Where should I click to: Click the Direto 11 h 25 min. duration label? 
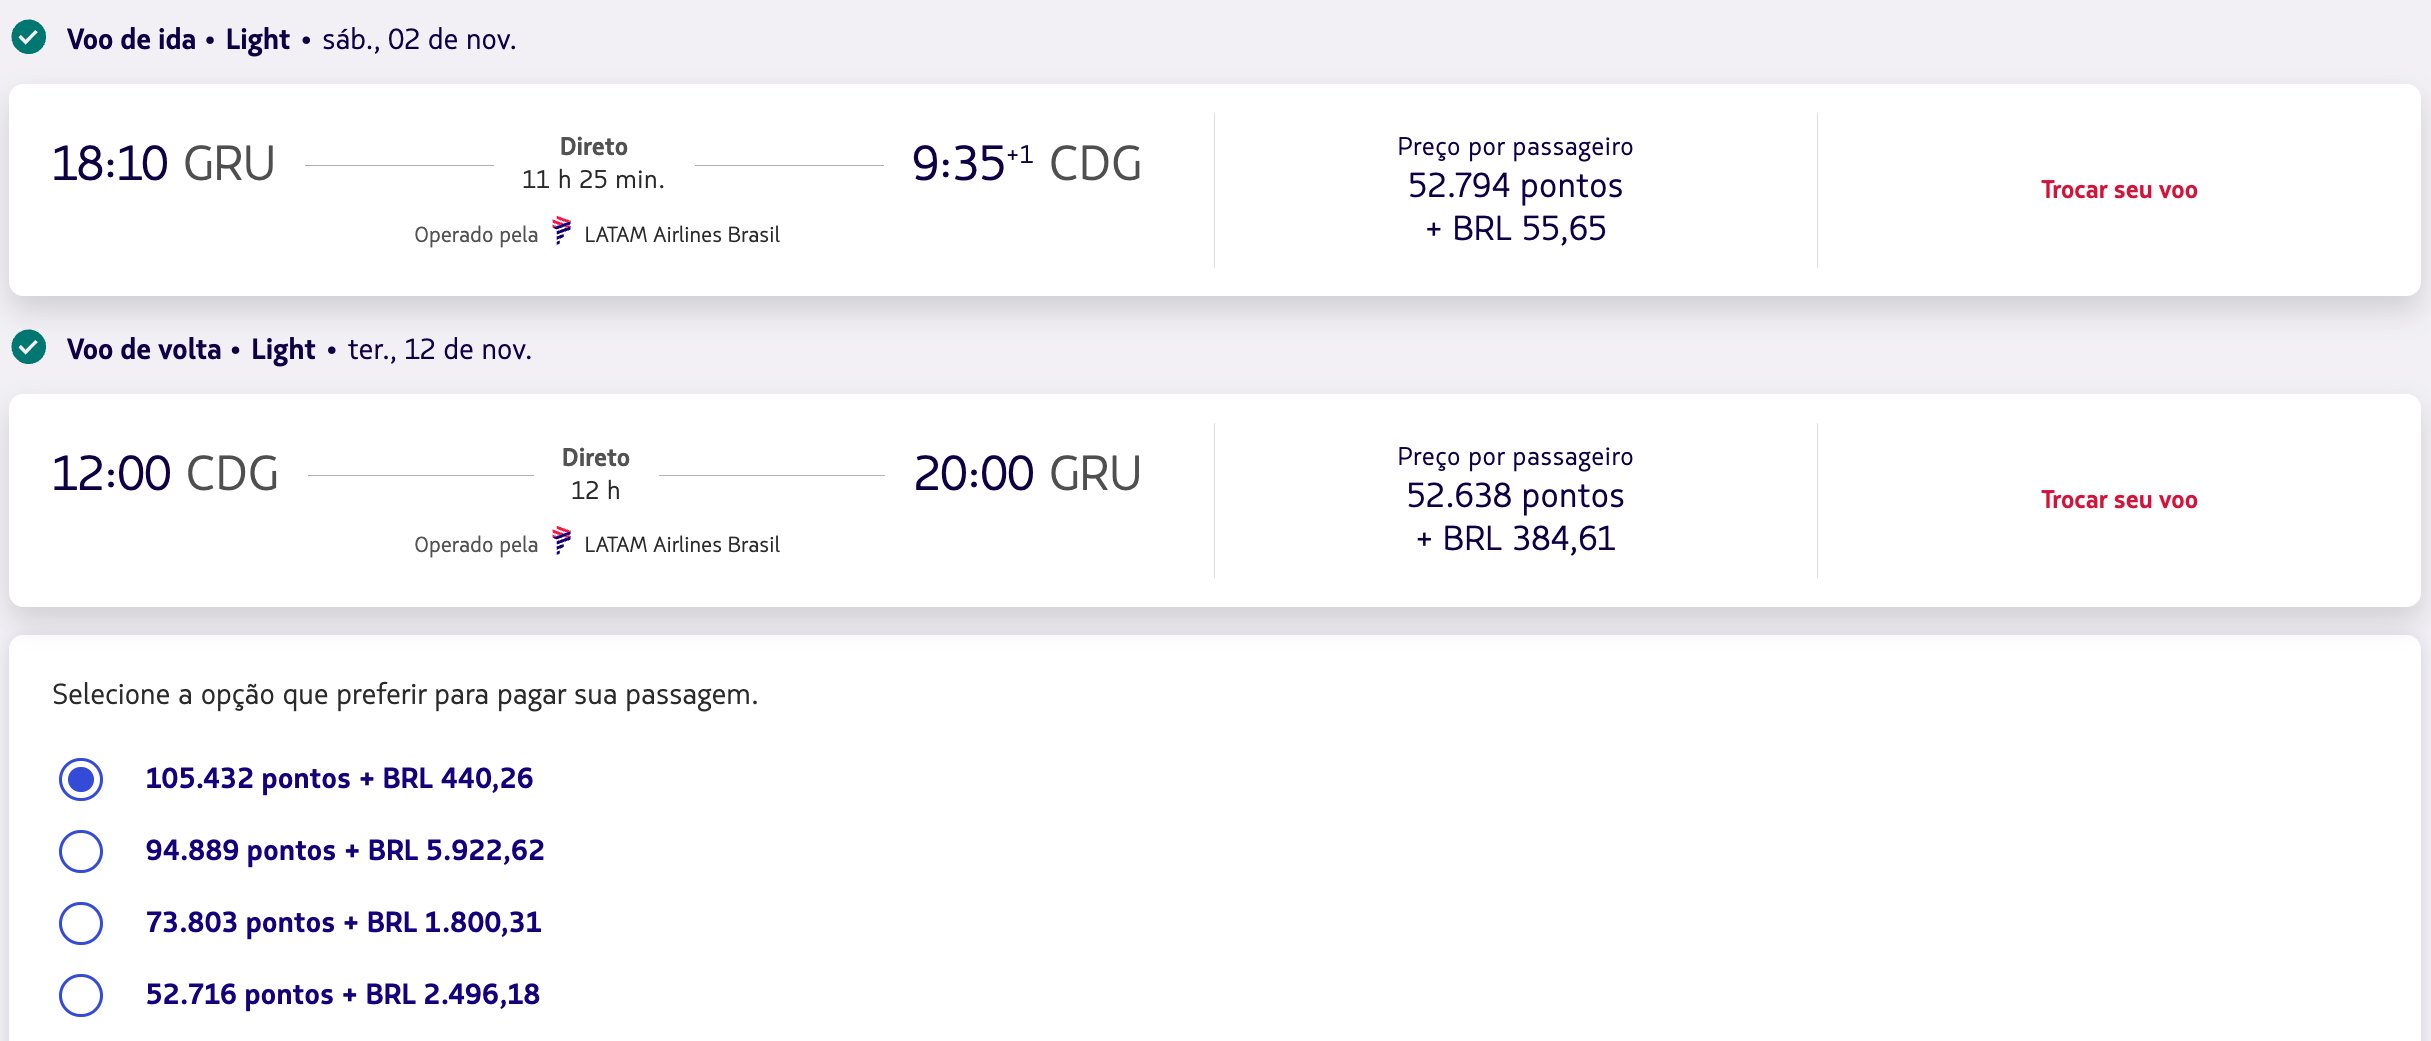pyautogui.click(x=593, y=163)
